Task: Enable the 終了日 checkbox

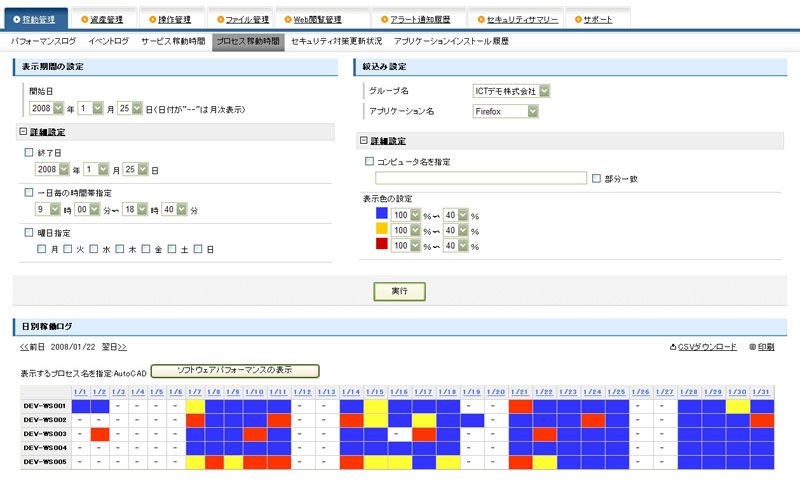Action: 29,152
